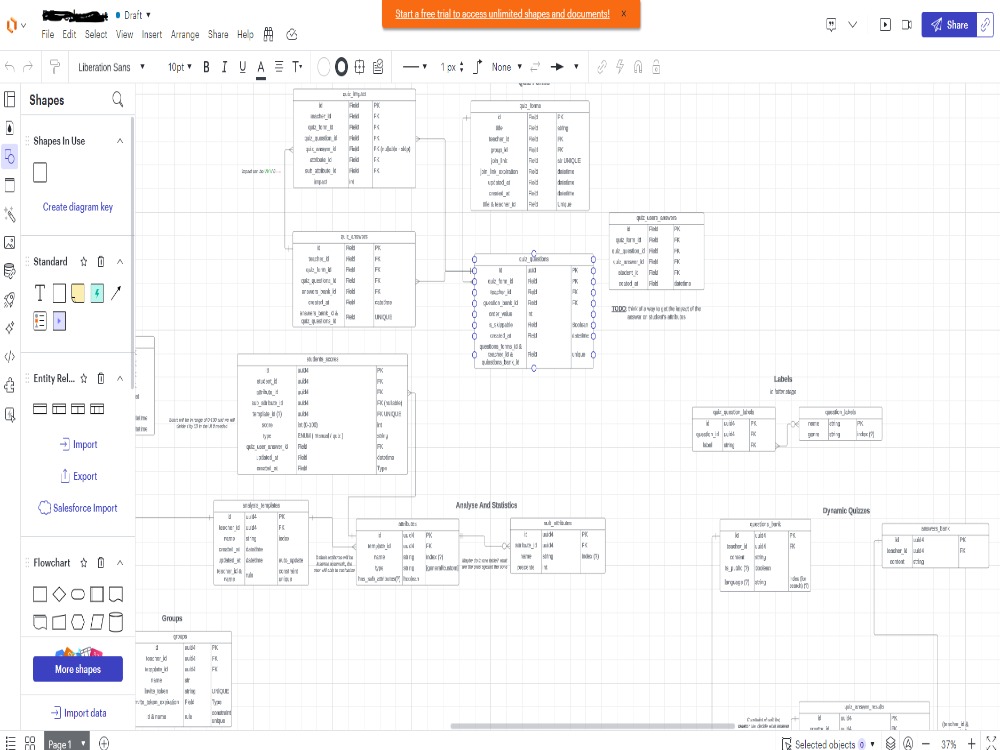1000x750 pixels.
Task: Click the zoom in plus button
Action: pyautogui.click(x=971, y=744)
